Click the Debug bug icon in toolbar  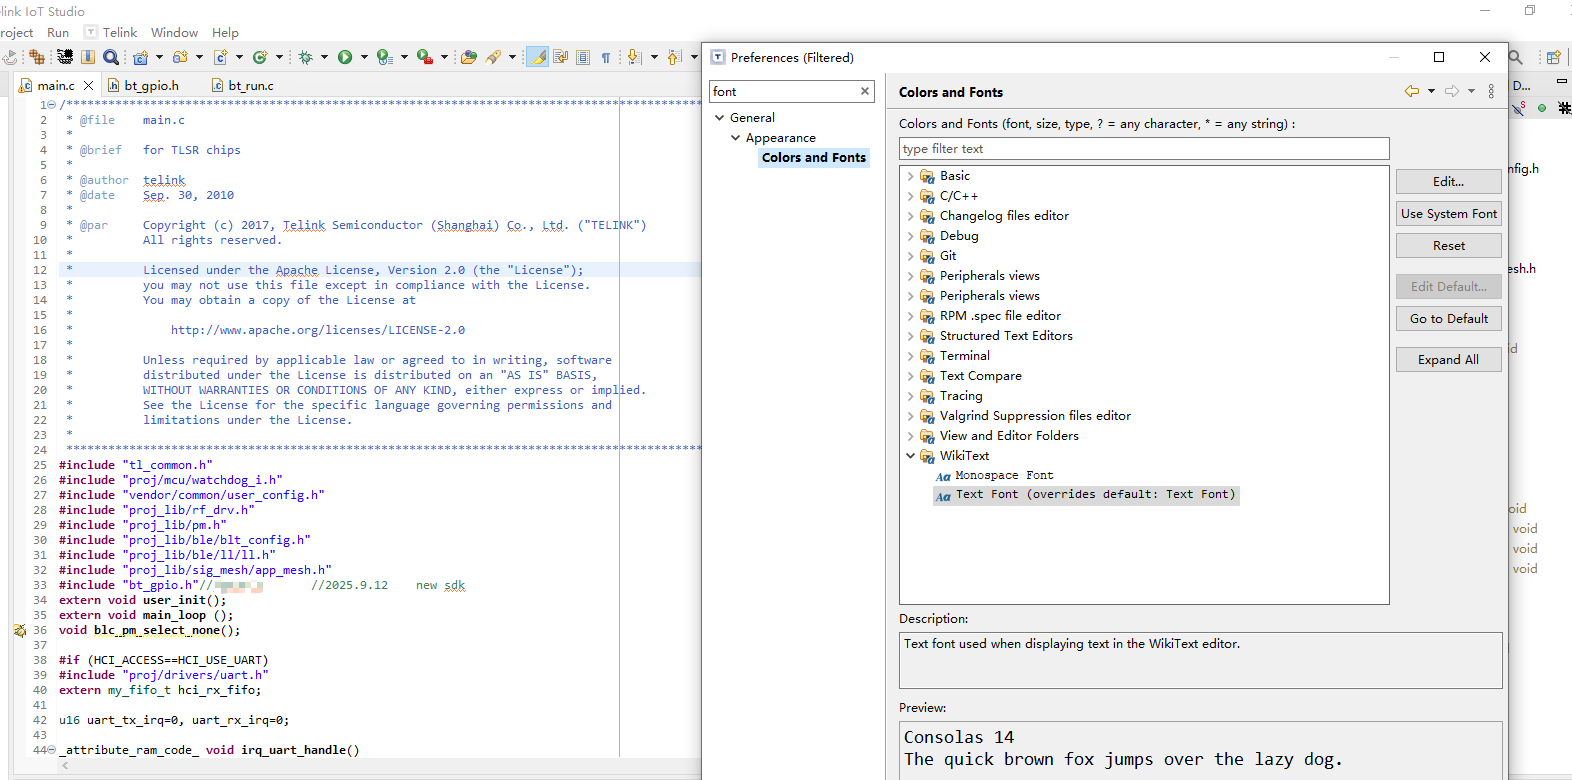tap(306, 57)
